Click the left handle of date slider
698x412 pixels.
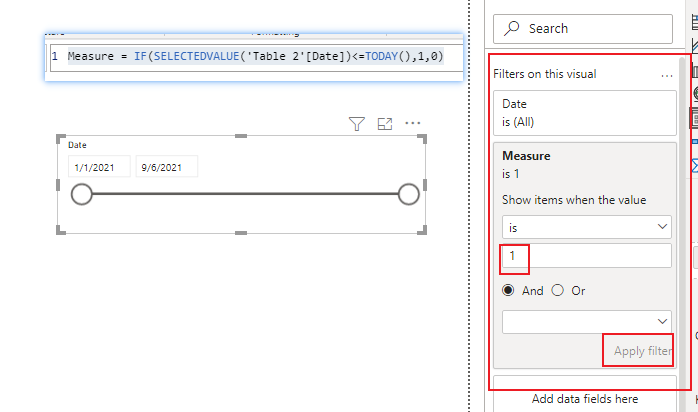[81, 194]
